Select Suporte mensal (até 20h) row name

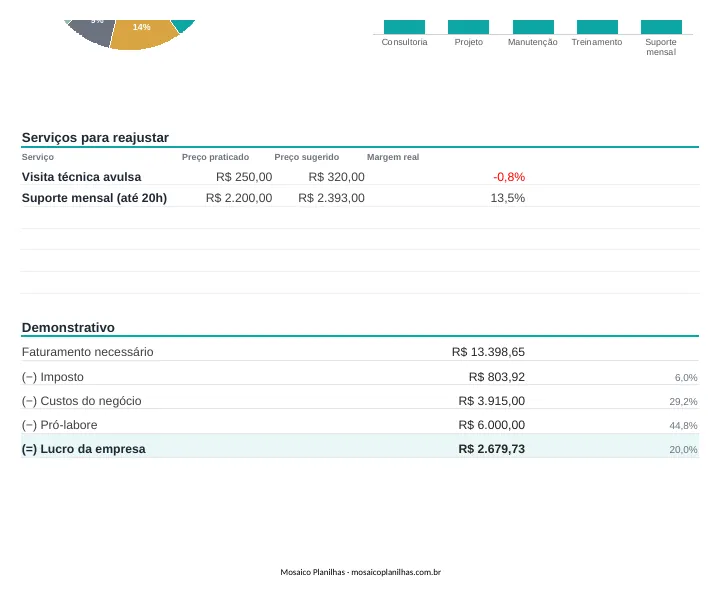(x=94, y=198)
